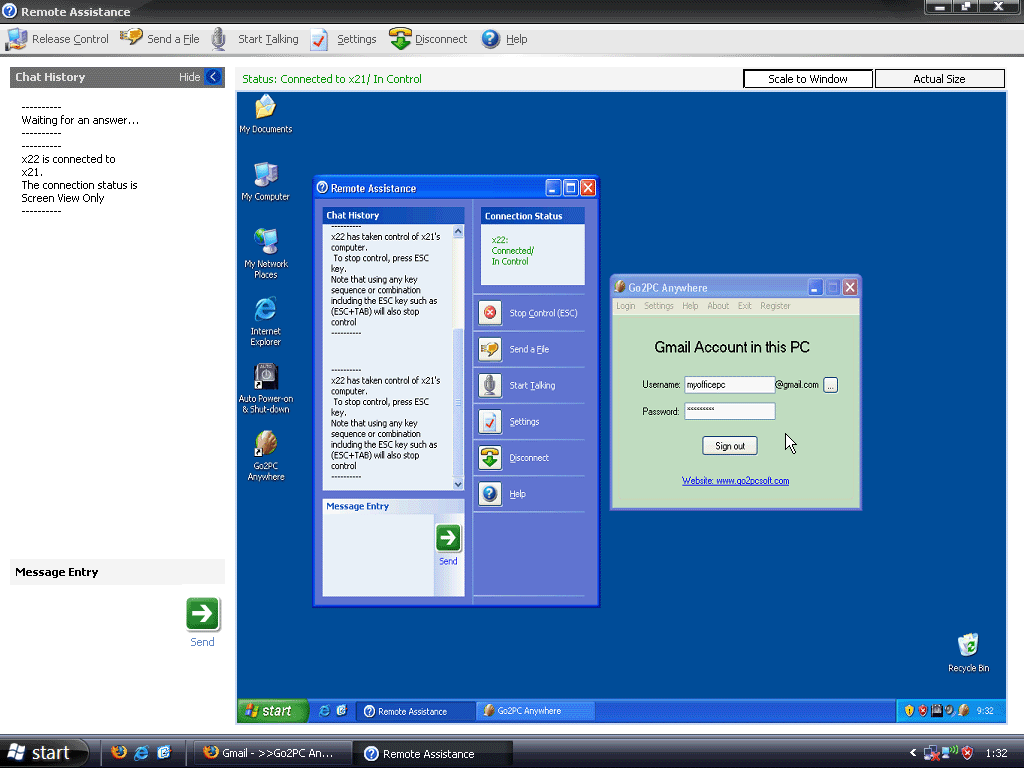Click the outer green Send arrow button
Image resolution: width=1024 pixels, height=768 pixels.
pos(202,614)
